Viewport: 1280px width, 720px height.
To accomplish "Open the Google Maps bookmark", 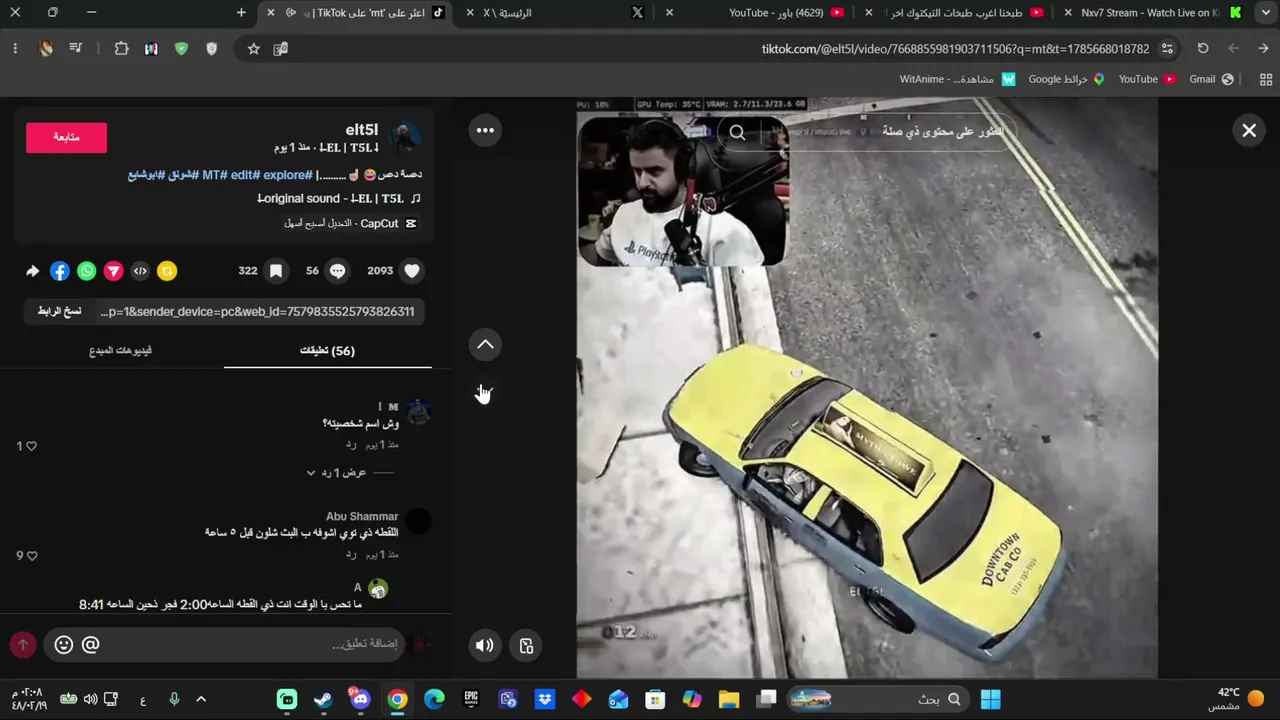I will click(x=1066, y=79).
